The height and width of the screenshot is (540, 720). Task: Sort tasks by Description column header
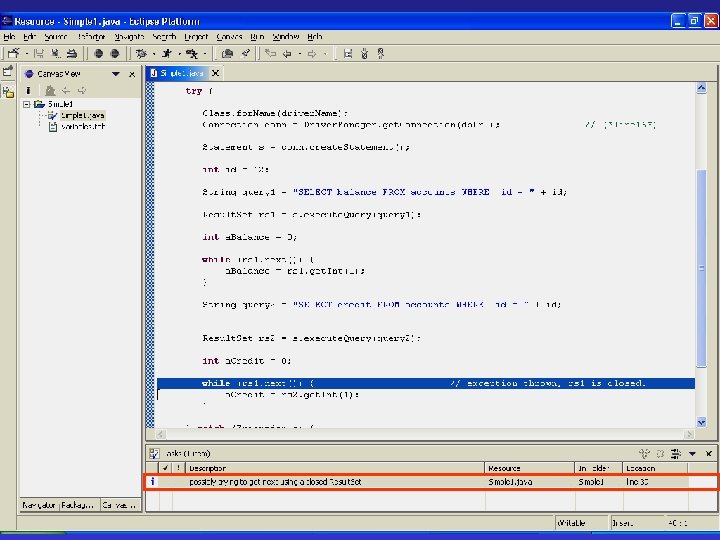click(208, 467)
